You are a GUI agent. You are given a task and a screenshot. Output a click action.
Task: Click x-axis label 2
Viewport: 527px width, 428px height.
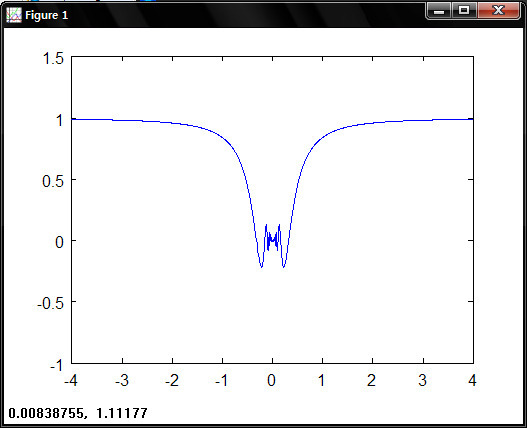(371, 380)
